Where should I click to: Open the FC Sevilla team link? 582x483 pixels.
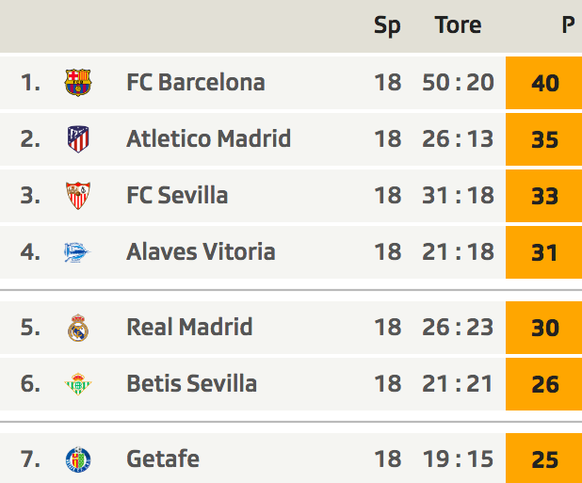point(177,195)
